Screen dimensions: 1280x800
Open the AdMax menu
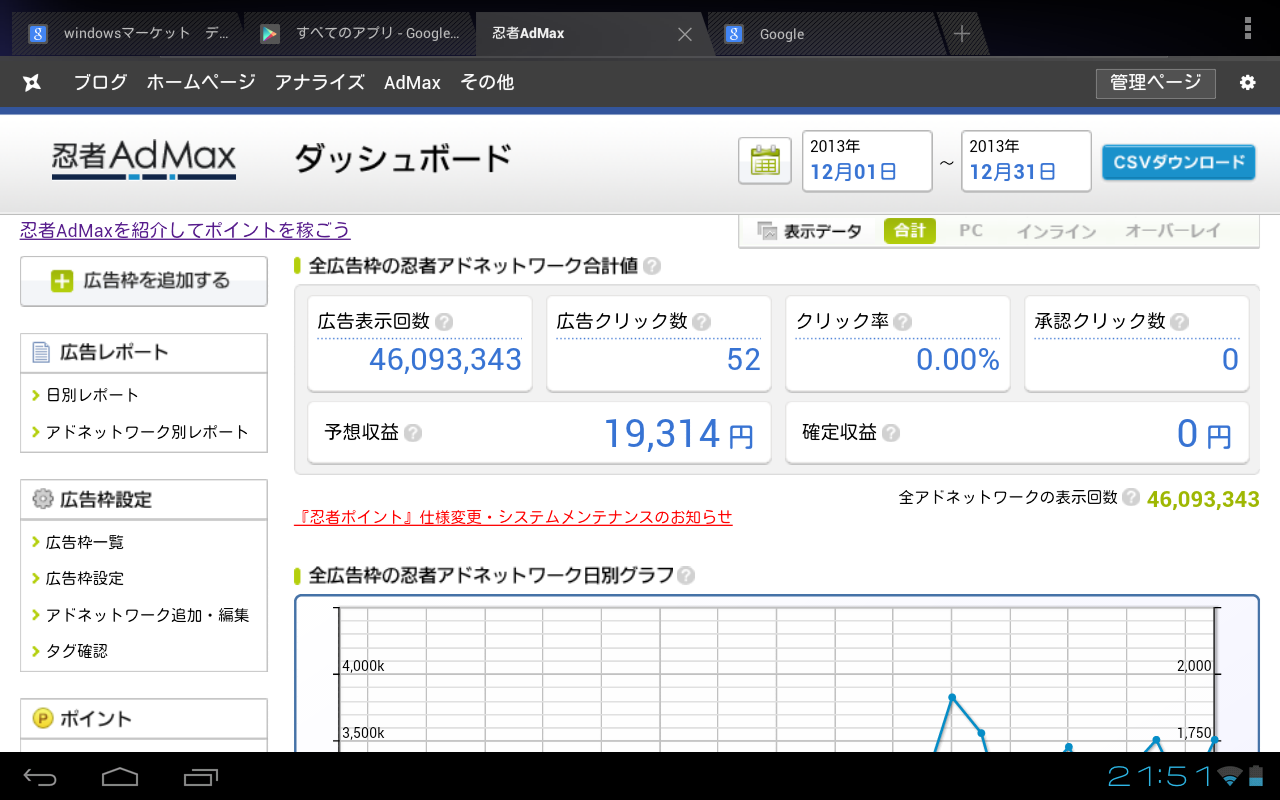point(412,83)
